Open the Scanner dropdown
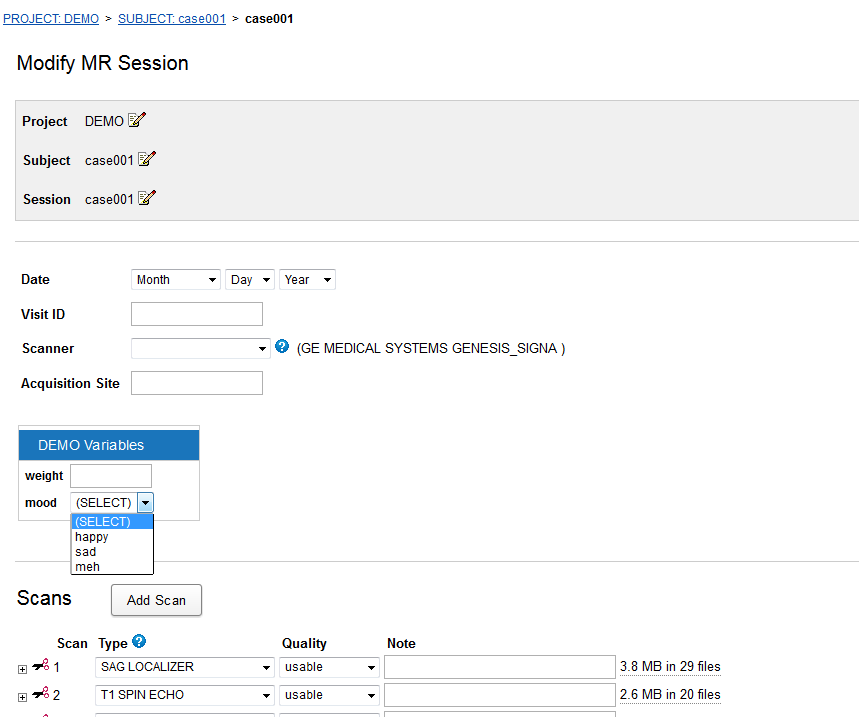This screenshot has height=717, width=859. (x=200, y=349)
